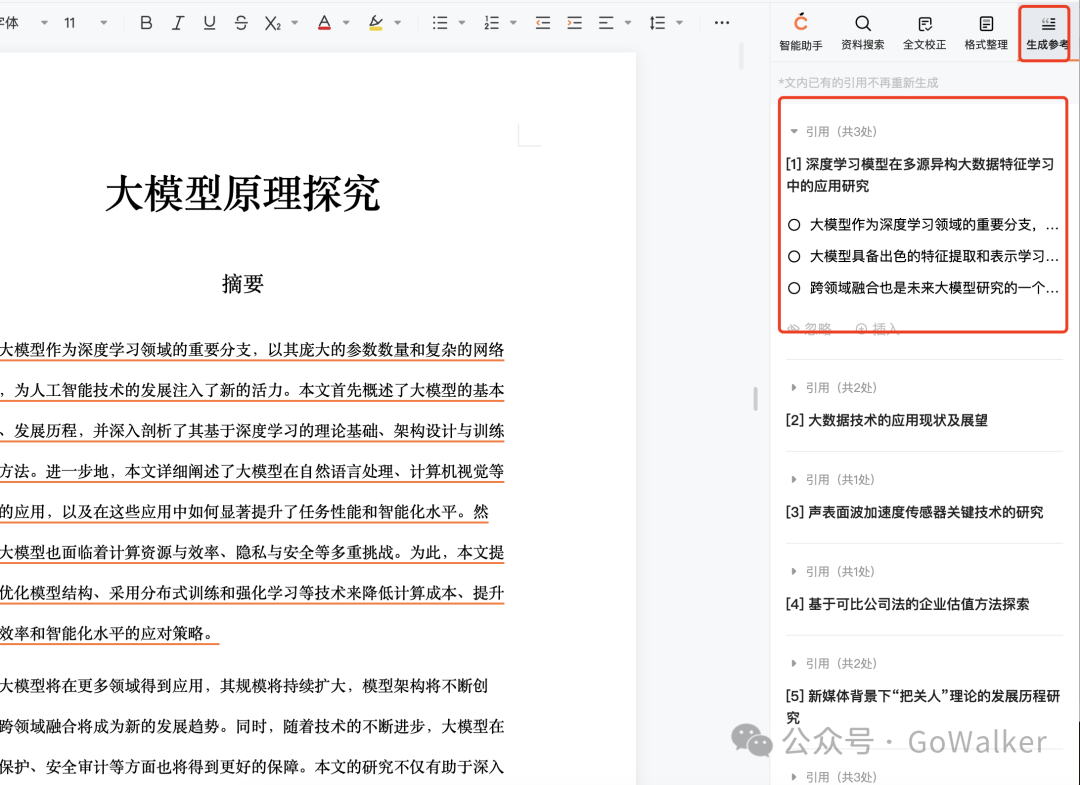Viewport: 1080px width, 785px height.
Task: Run 全文校正 proofreading
Action: [x=924, y=32]
